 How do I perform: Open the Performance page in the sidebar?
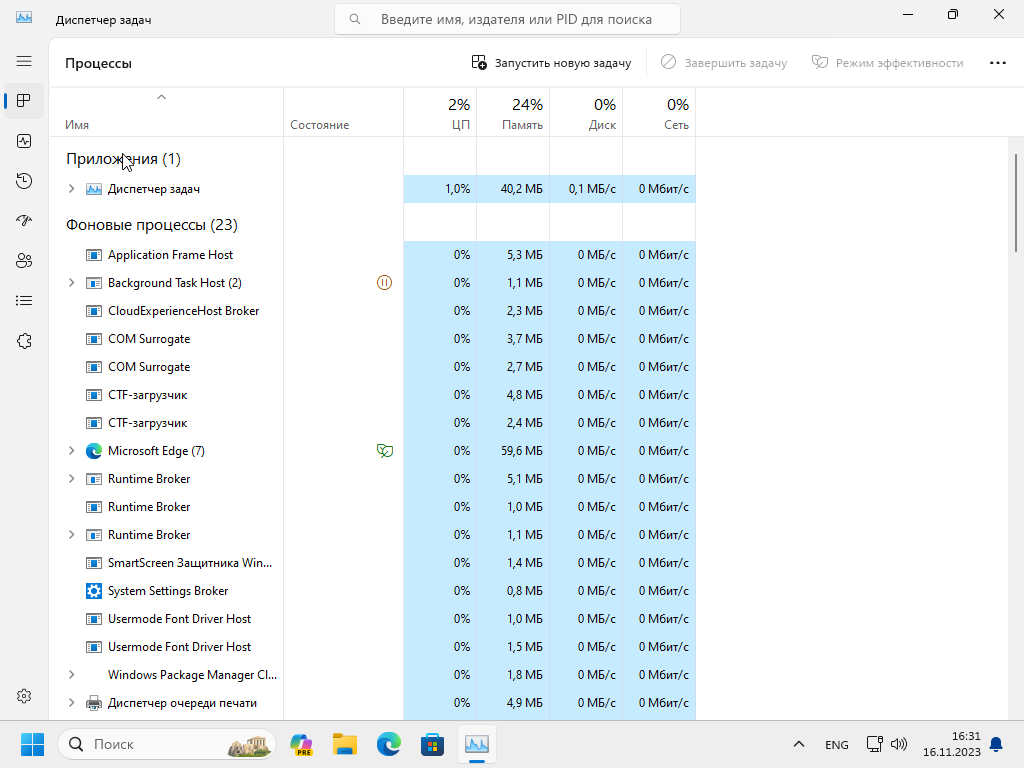click(x=24, y=141)
